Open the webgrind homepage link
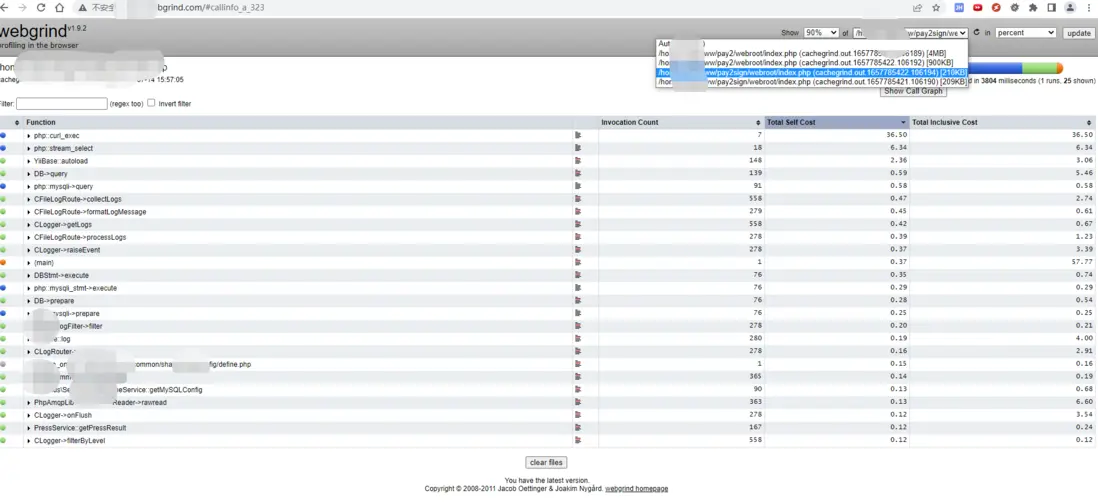This screenshot has width=1098, height=502. click(x=637, y=489)
